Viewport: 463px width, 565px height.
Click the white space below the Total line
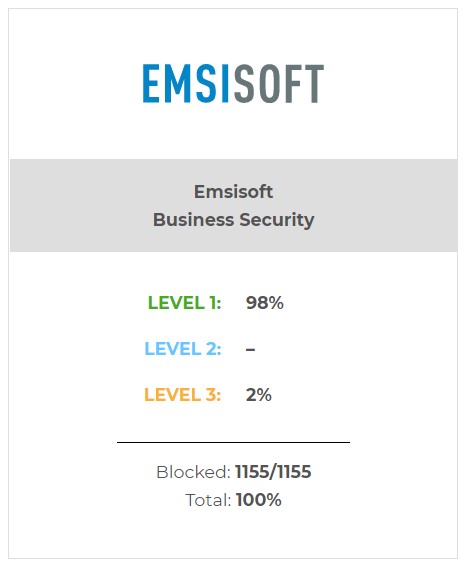coord(233,533)
